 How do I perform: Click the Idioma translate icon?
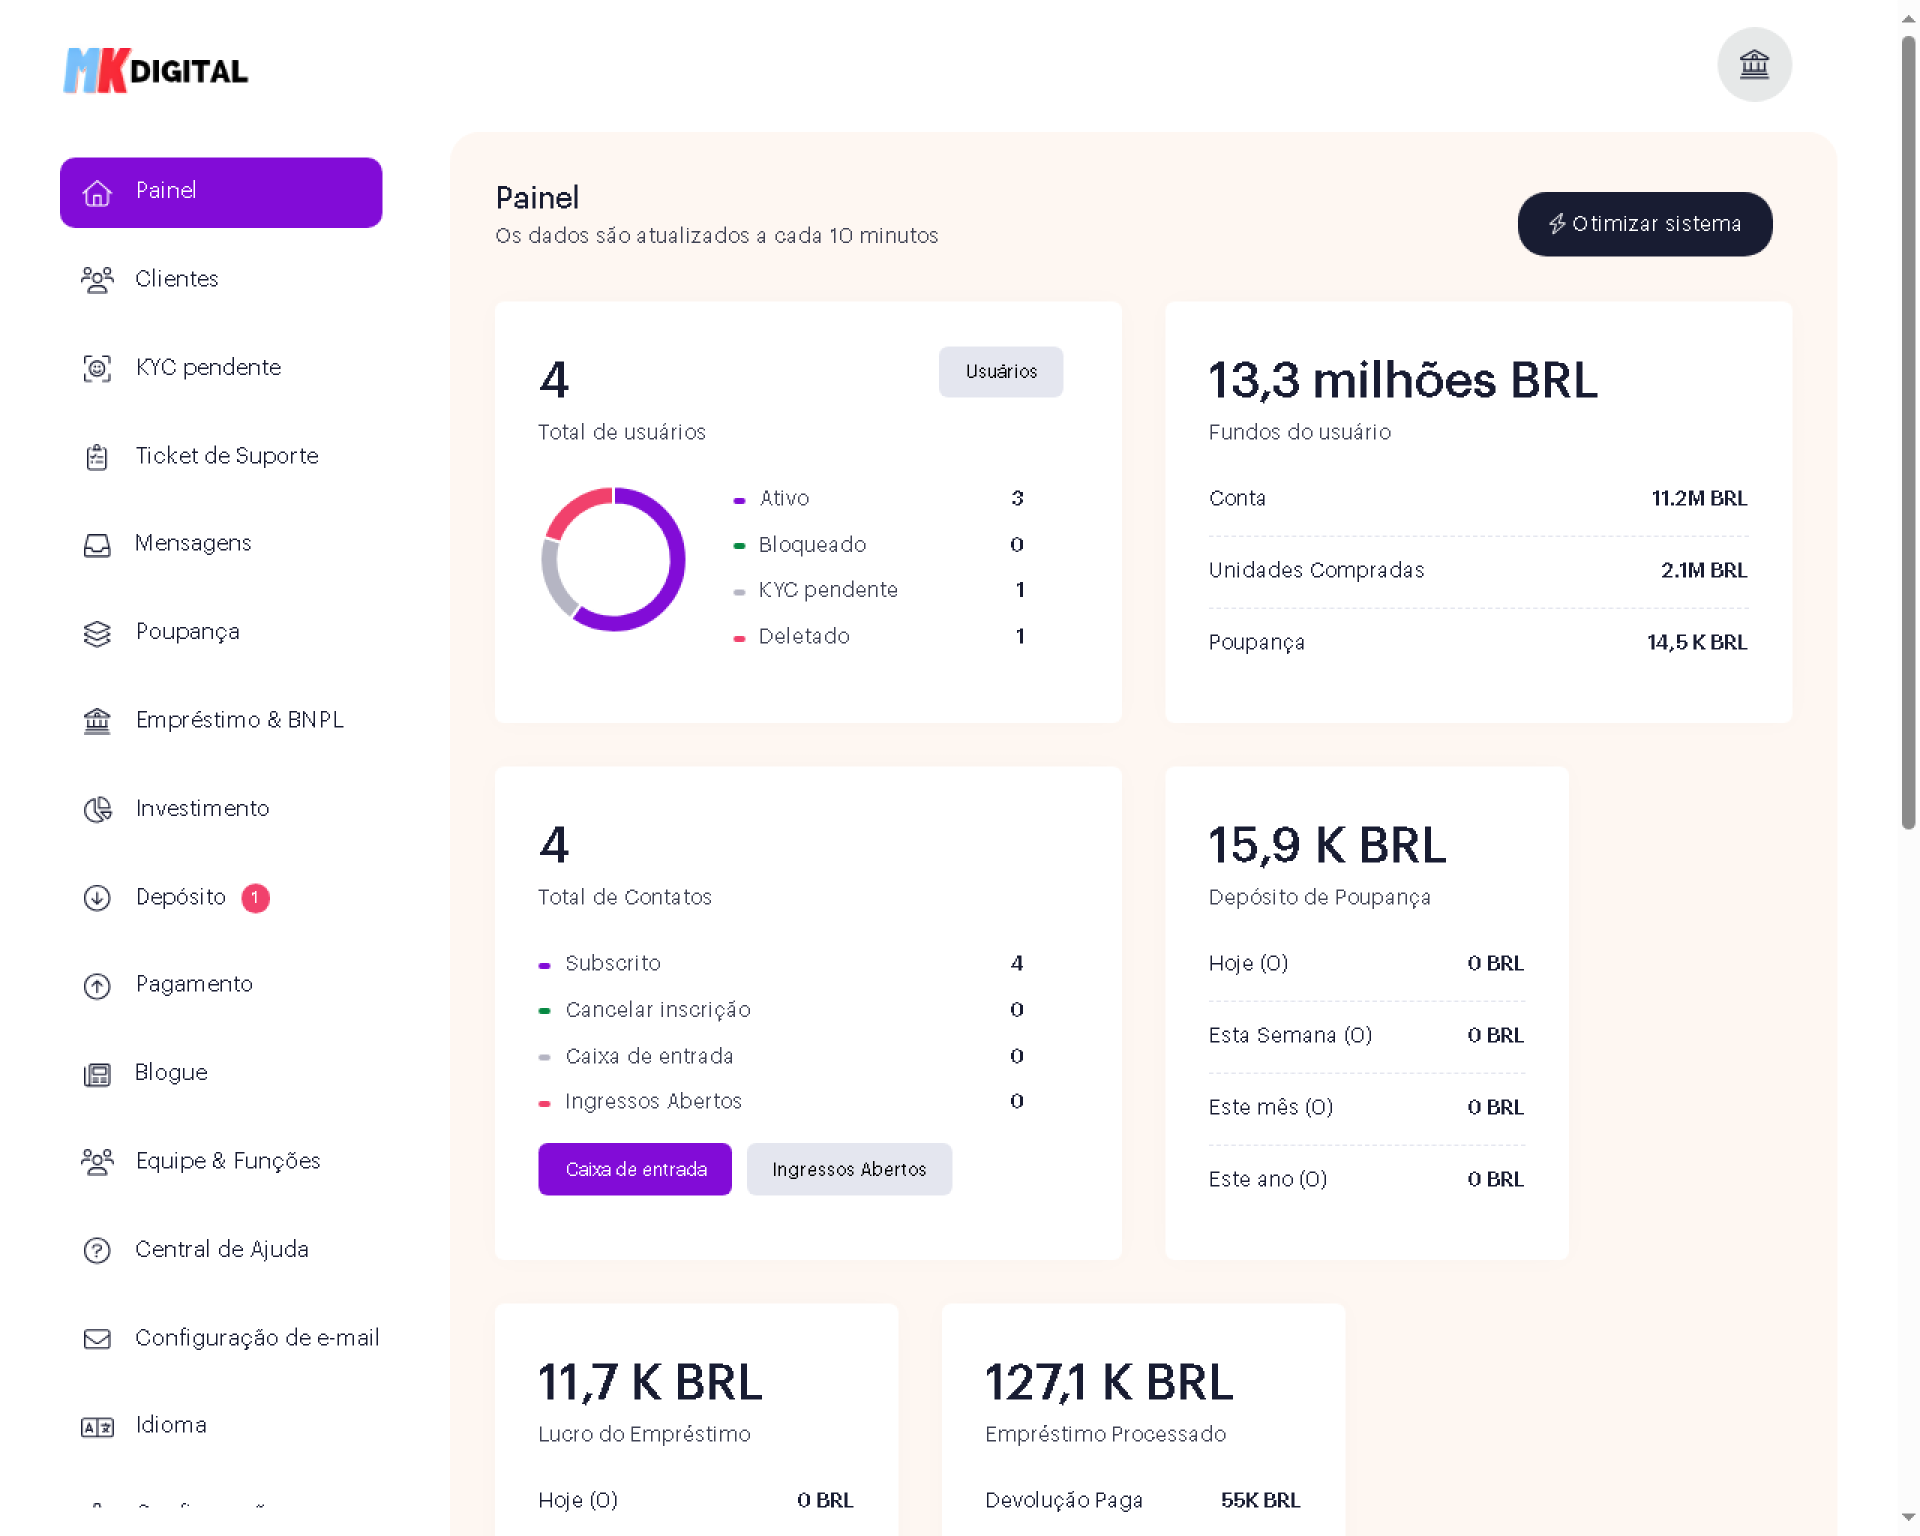97,1427
